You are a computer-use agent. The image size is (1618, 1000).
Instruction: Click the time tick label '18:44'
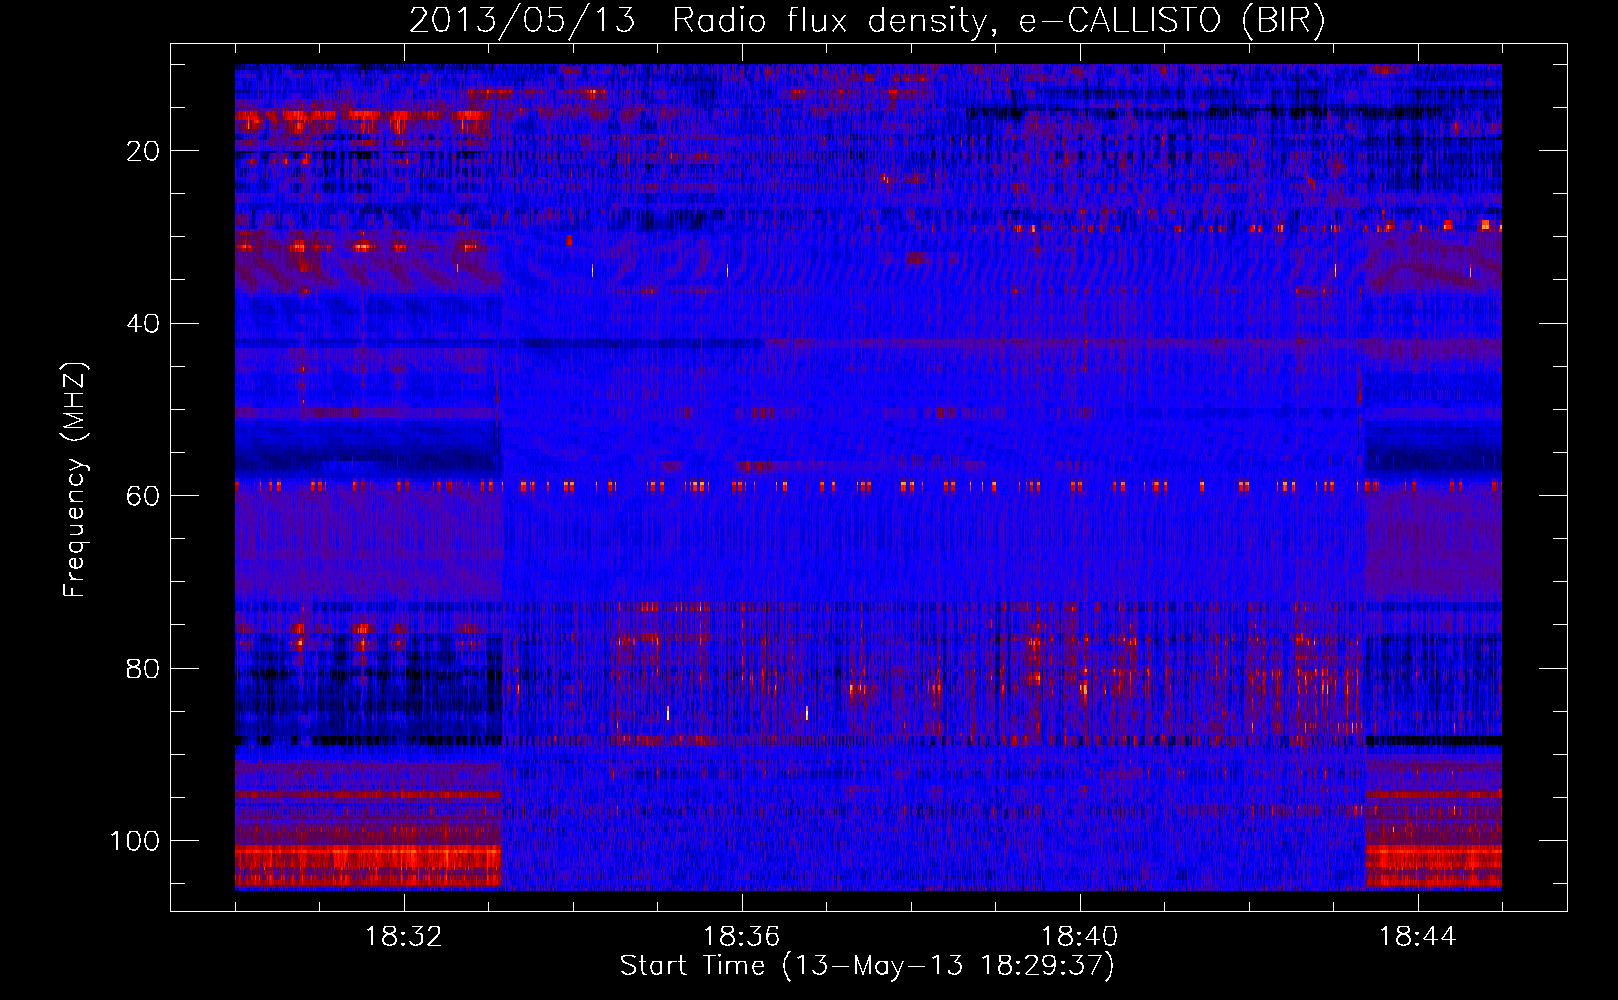pyautogui.click(x=1418, y=937)
